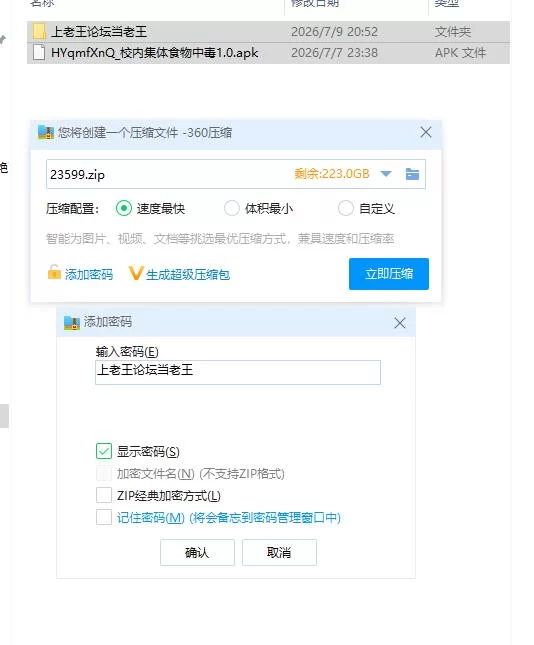This screenshot has width=534, height=645.
Task: Toggle the 加密文件名(N) checkbox
Action: point(104,473)
